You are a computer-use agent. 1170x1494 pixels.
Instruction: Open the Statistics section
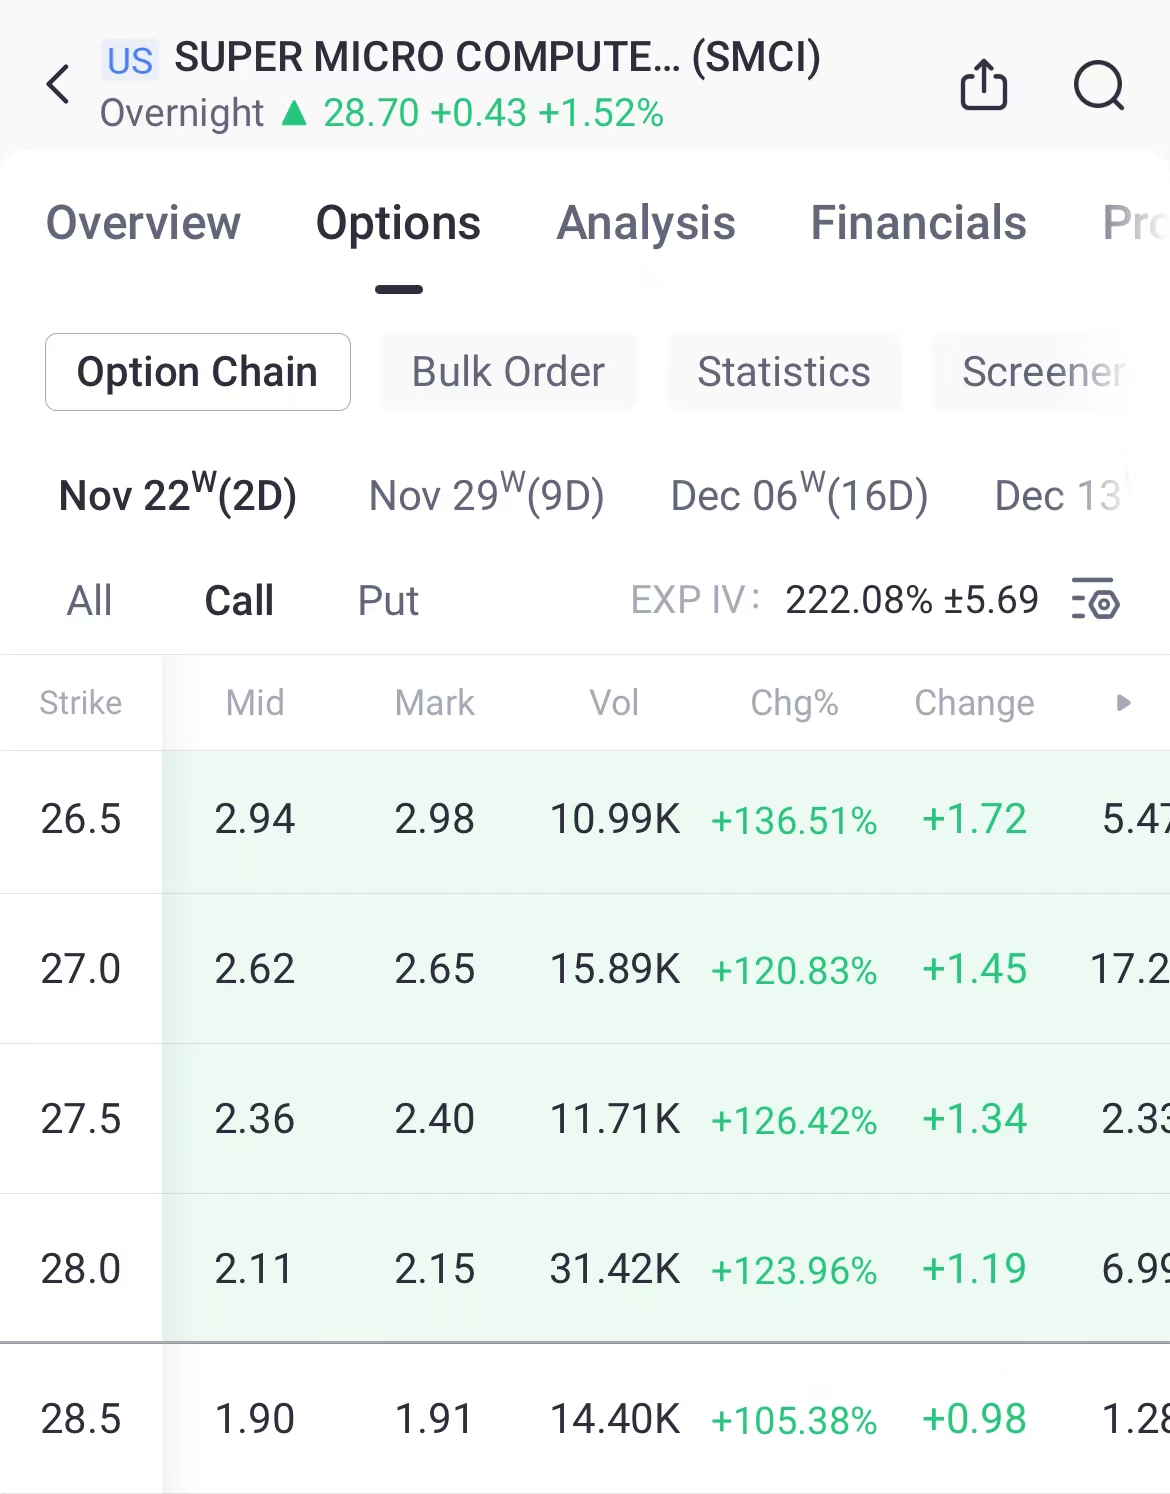[x=784, y=372]
